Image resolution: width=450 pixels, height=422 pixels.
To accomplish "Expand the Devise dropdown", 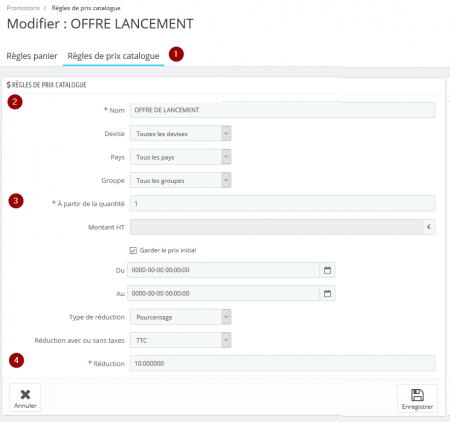I will pos(180,133).
